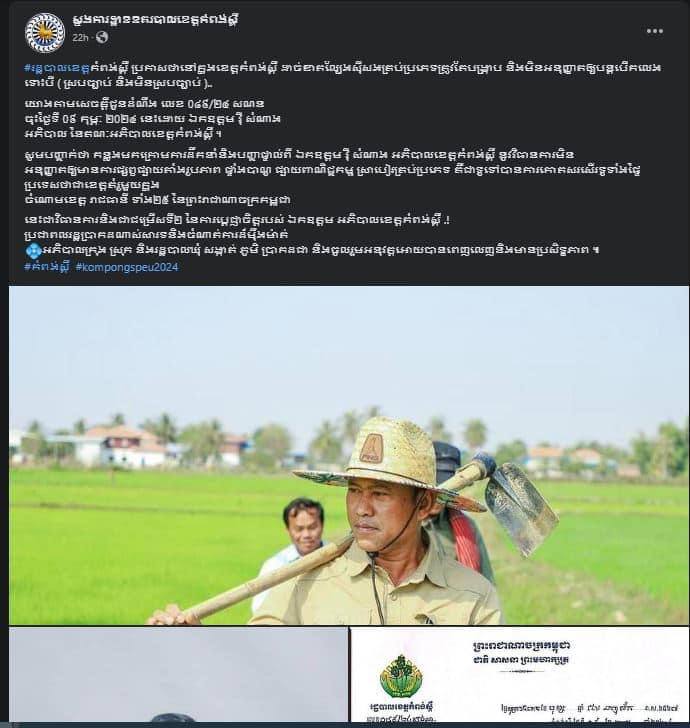Screen dimensions: 690x728
Task: Click the green emblem on the letter
Action: (x=401, y=676)
